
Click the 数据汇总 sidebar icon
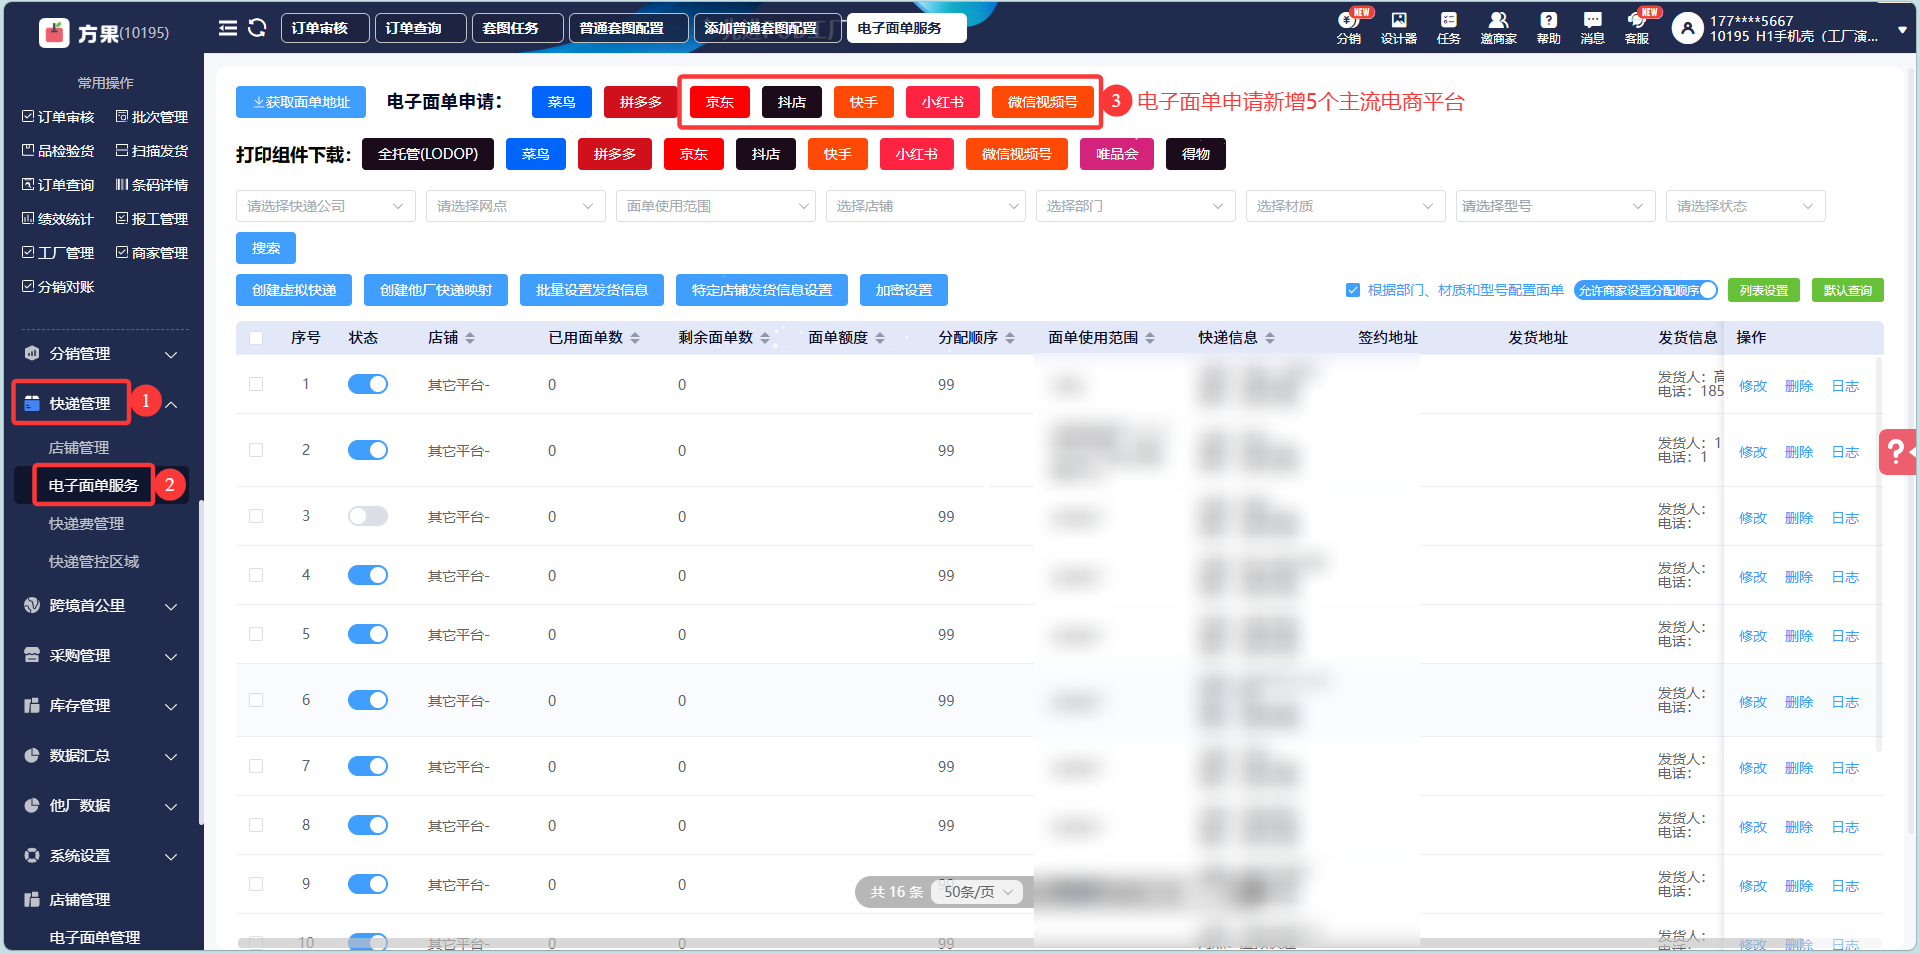point(32,756)
